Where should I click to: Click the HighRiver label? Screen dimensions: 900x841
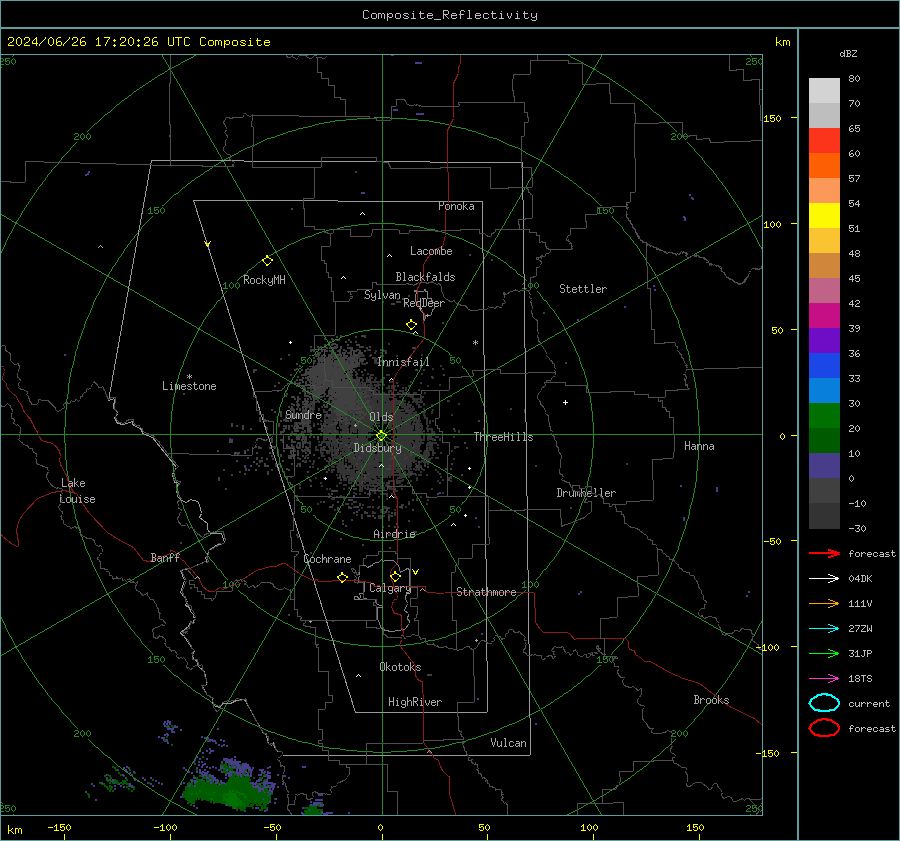pos(415,702)
